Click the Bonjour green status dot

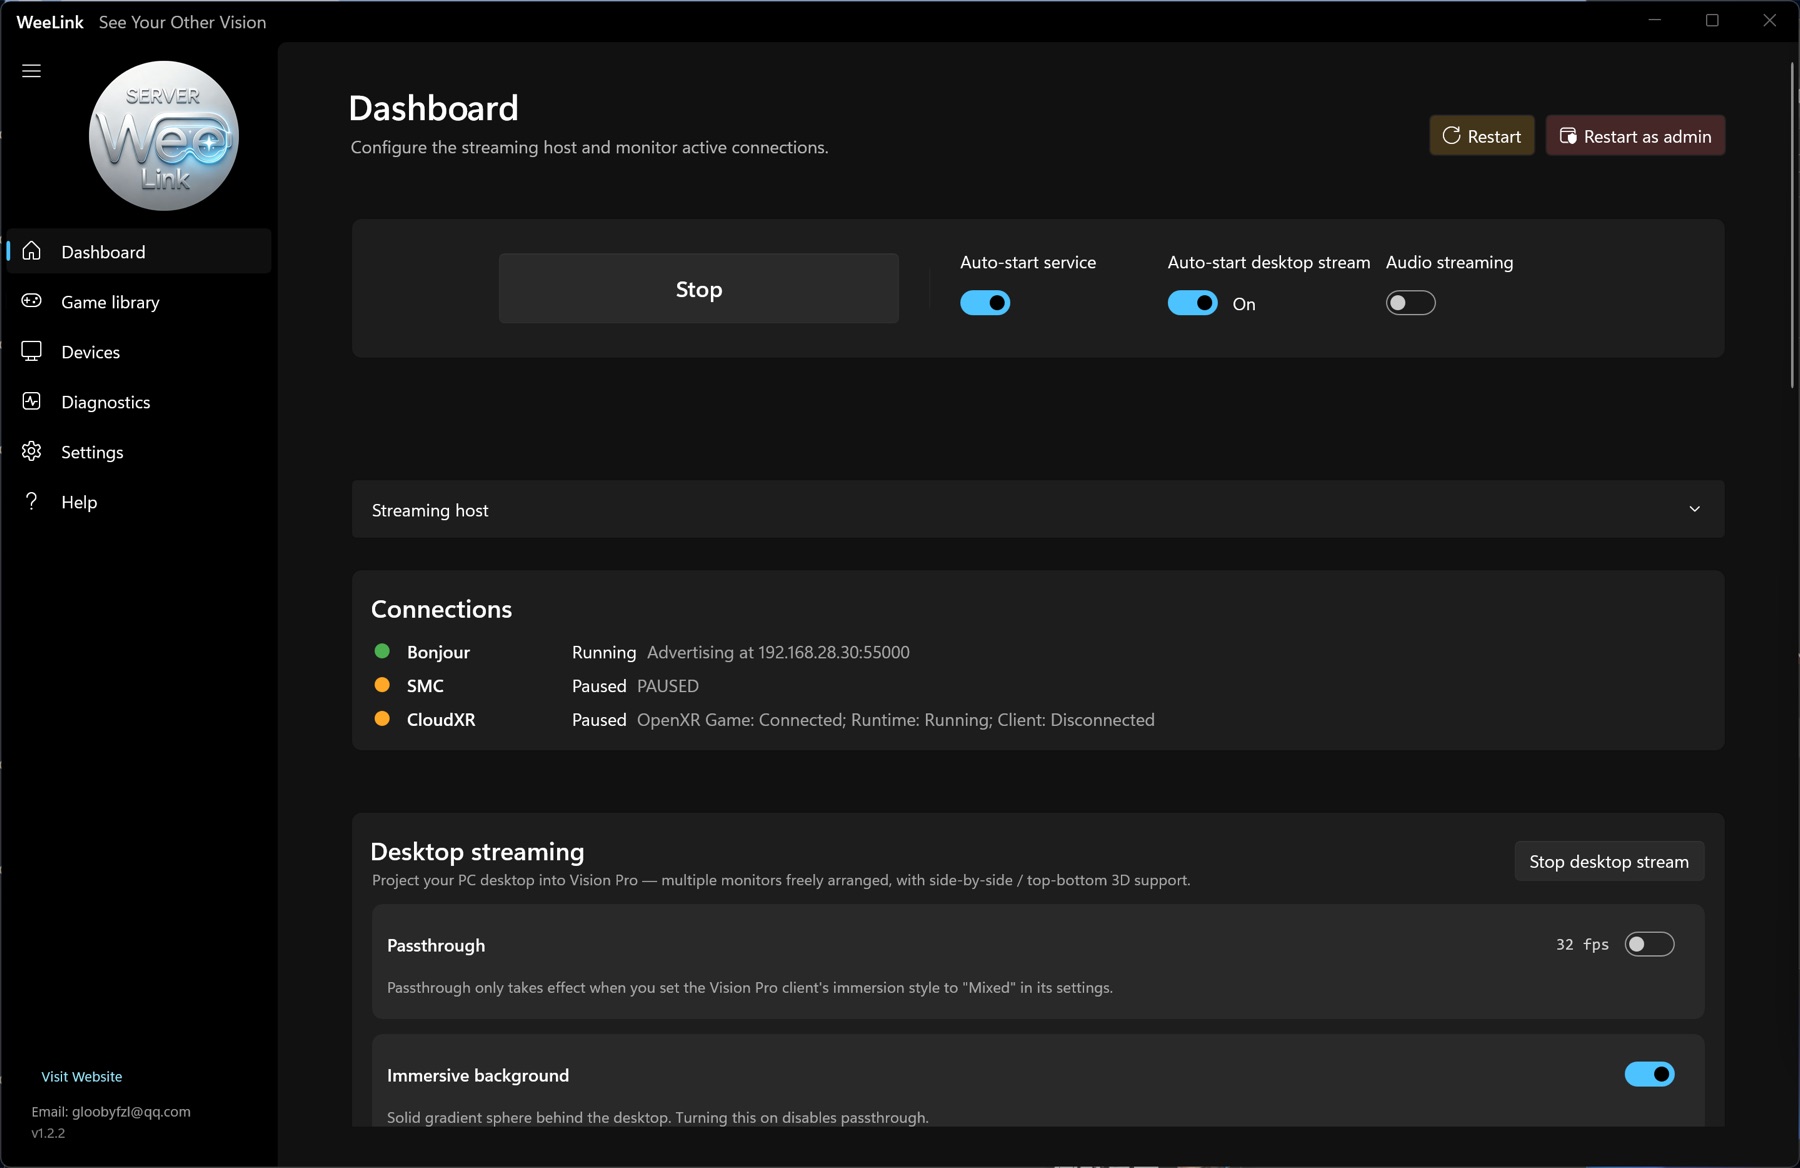click(382, 651)
